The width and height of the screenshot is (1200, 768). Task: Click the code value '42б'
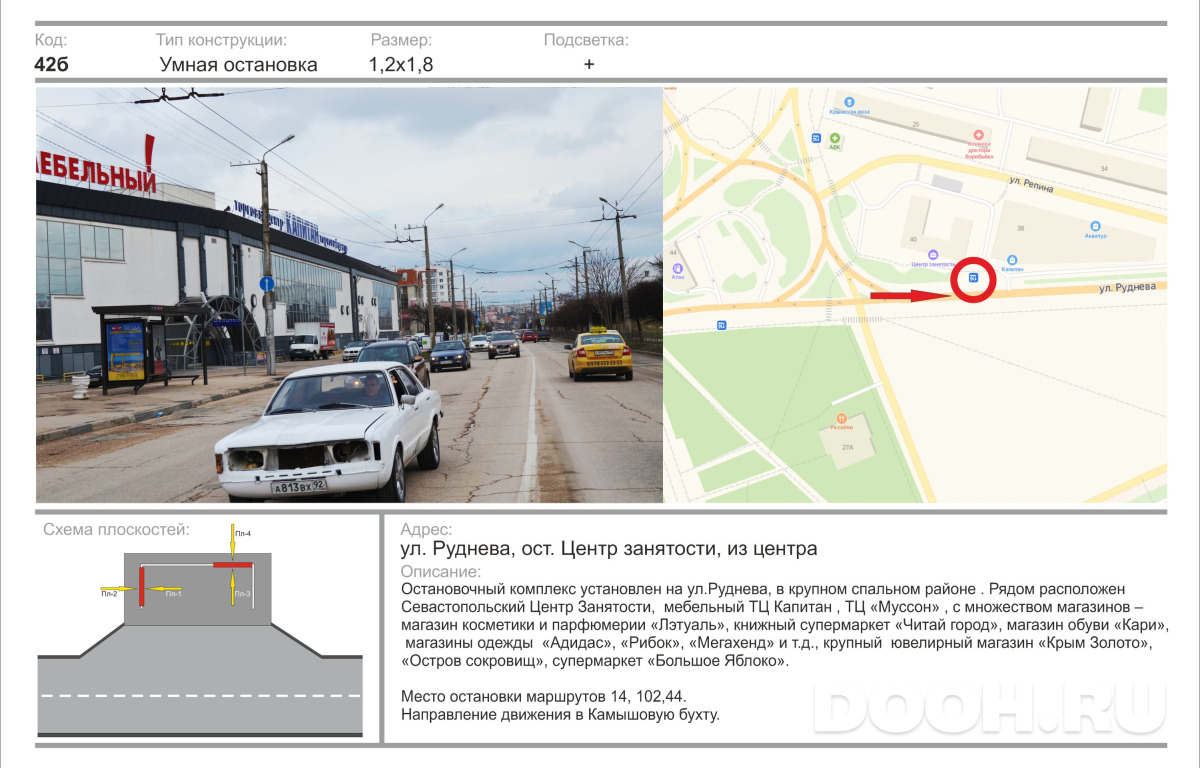point(52,65)
